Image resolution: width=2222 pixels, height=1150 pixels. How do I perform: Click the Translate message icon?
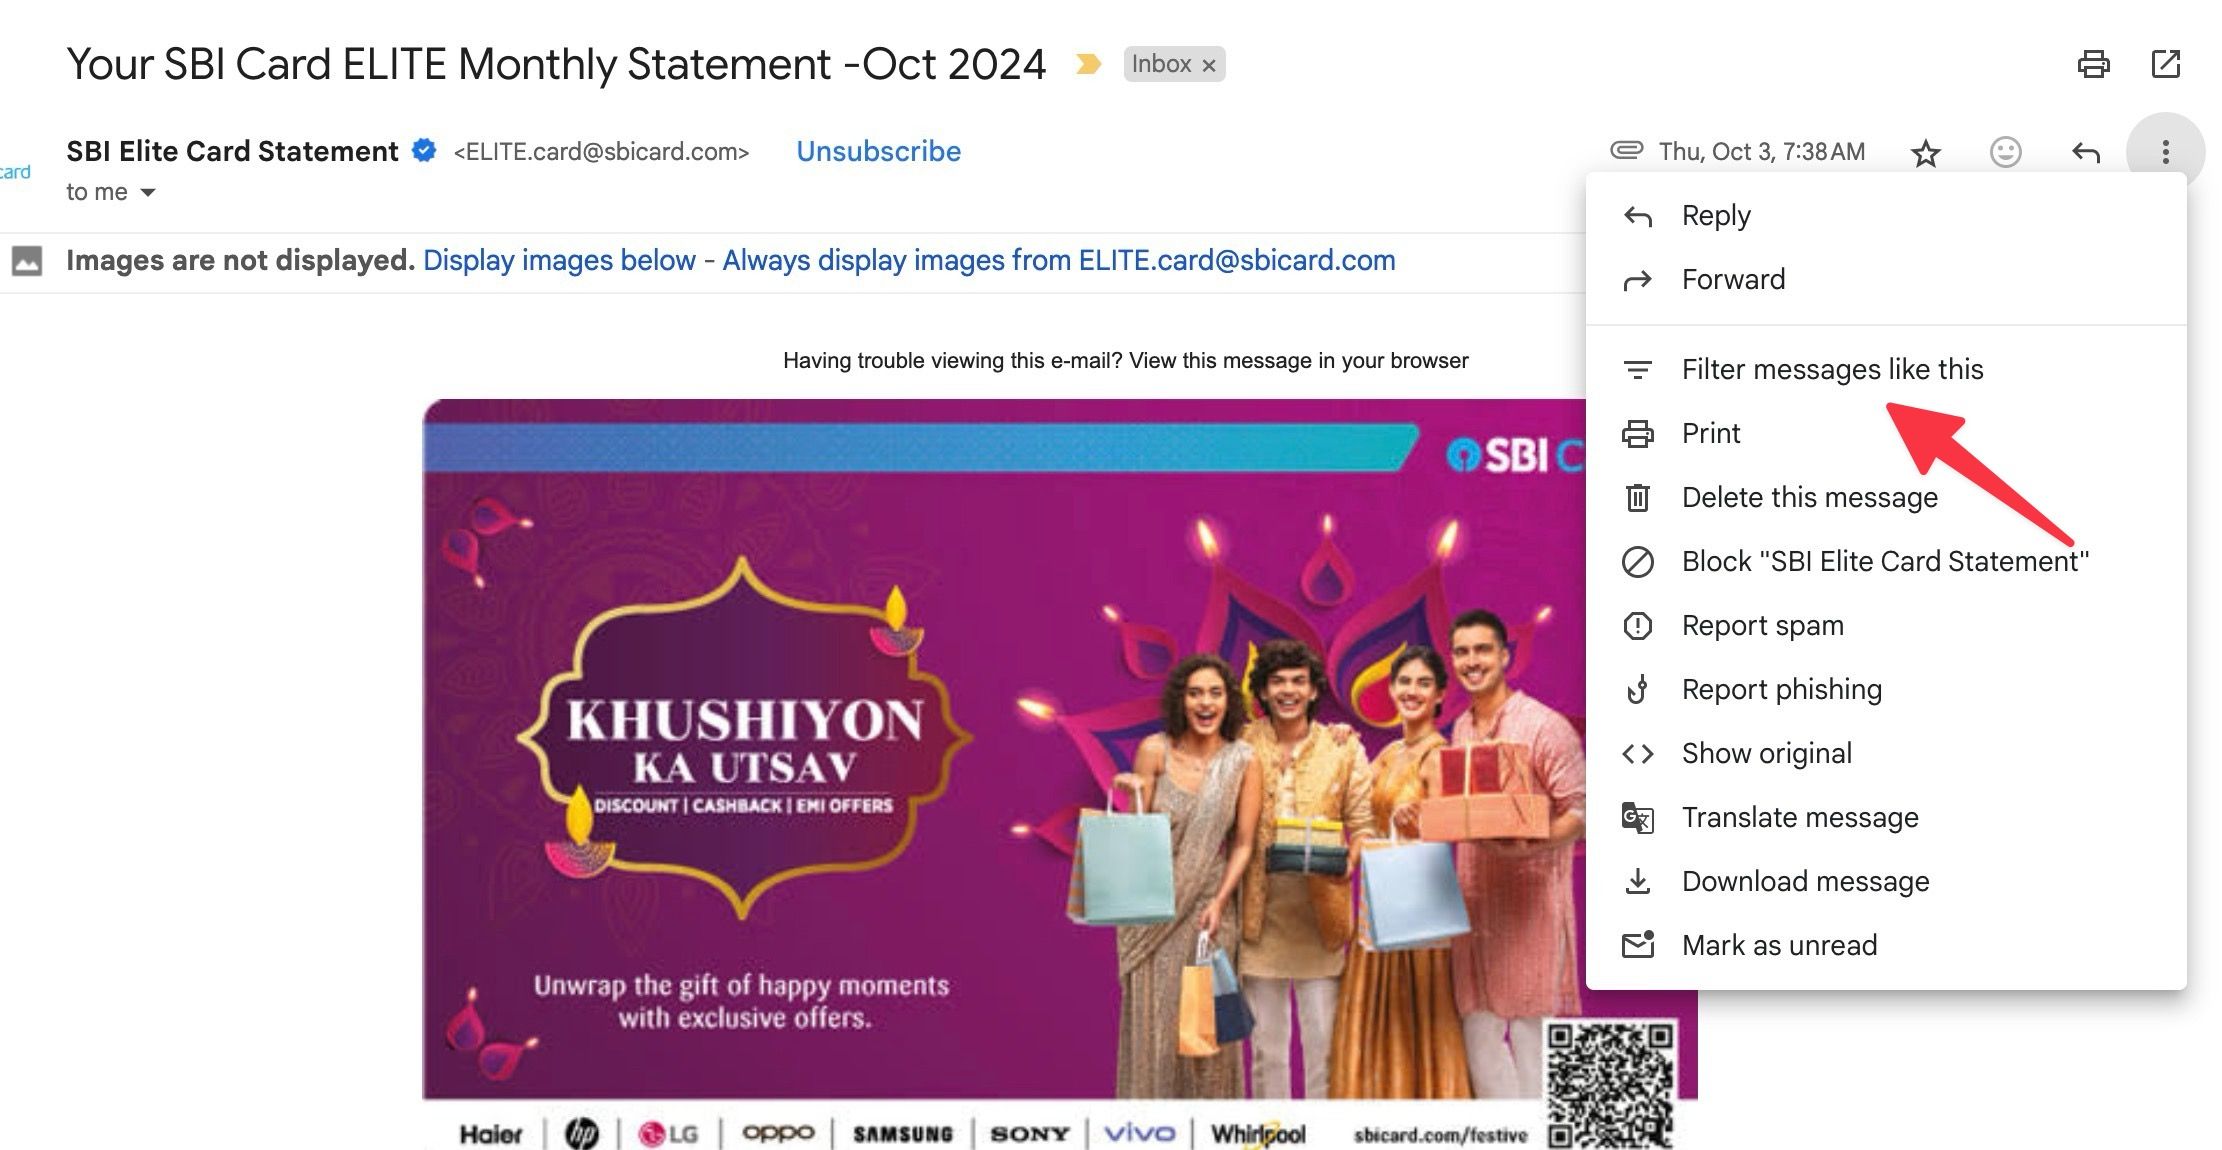pyautogui.click(x=1638, y=817)
